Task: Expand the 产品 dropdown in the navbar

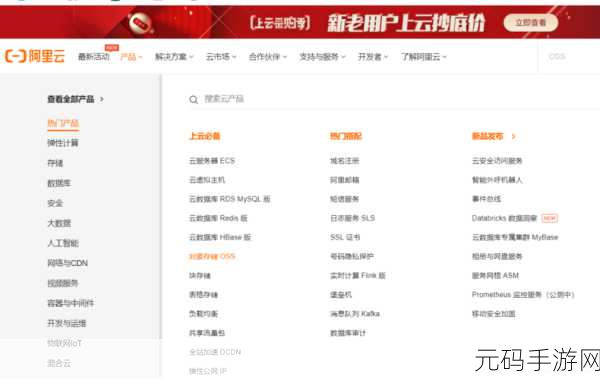Action: pos(131,57)
